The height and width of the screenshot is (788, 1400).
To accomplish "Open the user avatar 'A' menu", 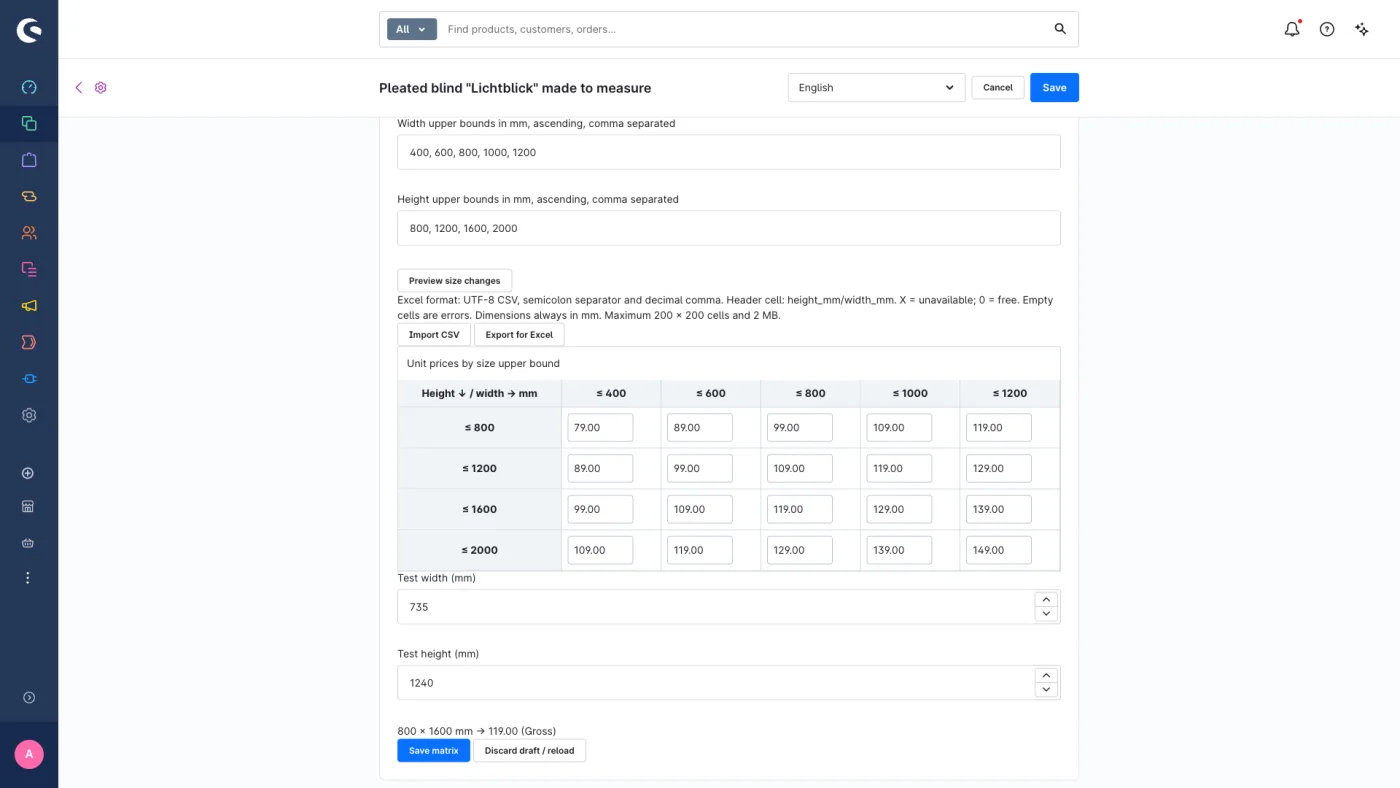I will (x=29, y=754).
